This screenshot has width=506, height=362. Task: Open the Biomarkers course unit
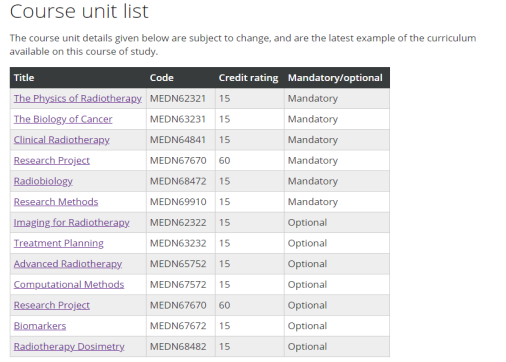pyautogui.click(x=40, y=326)
